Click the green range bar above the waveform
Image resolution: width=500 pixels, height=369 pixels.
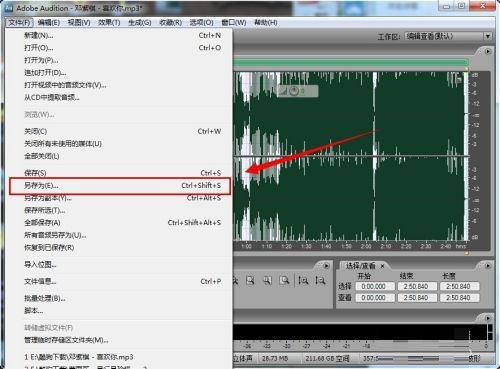click(x=351, y=62)
